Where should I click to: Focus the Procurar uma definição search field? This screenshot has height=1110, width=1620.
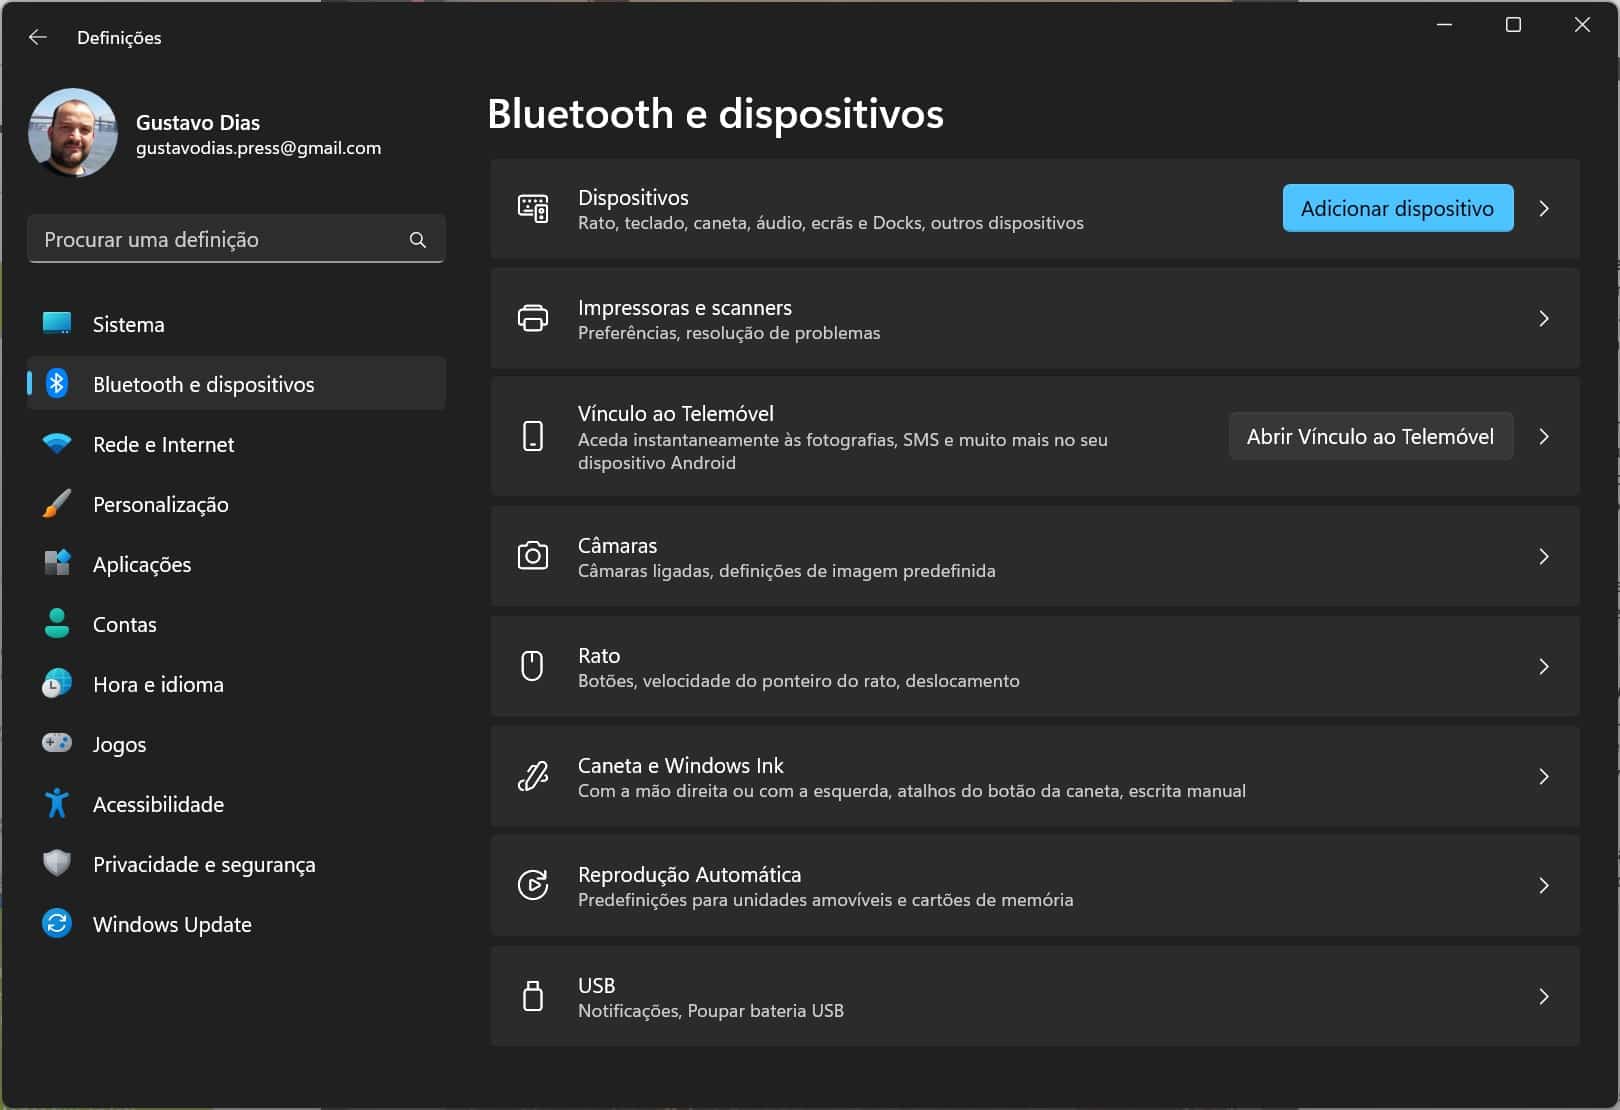point(220,240)
